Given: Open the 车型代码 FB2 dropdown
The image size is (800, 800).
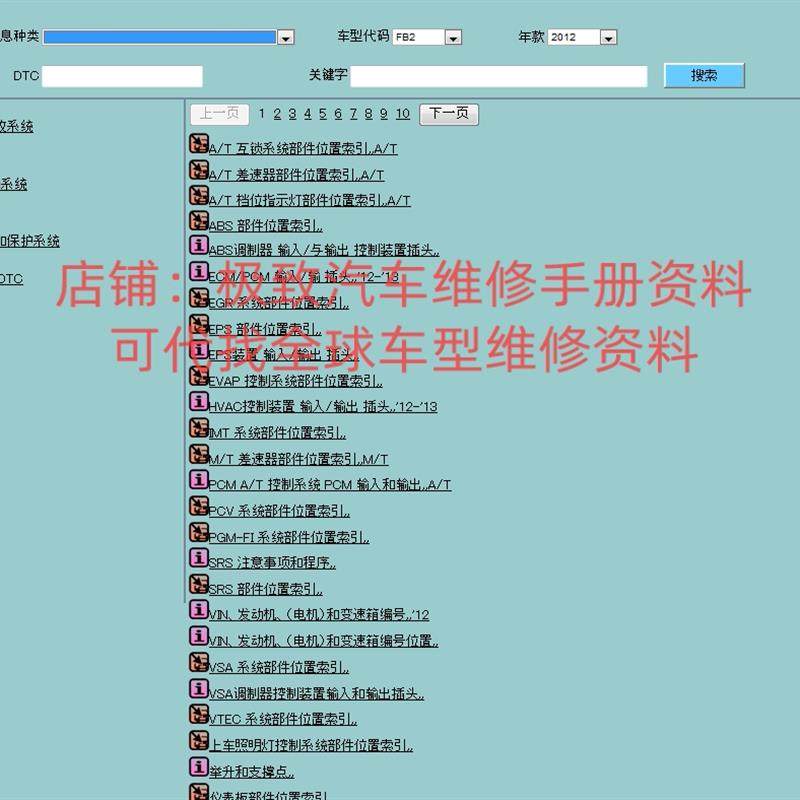Looking at the screenshot, I should point(453,36).
